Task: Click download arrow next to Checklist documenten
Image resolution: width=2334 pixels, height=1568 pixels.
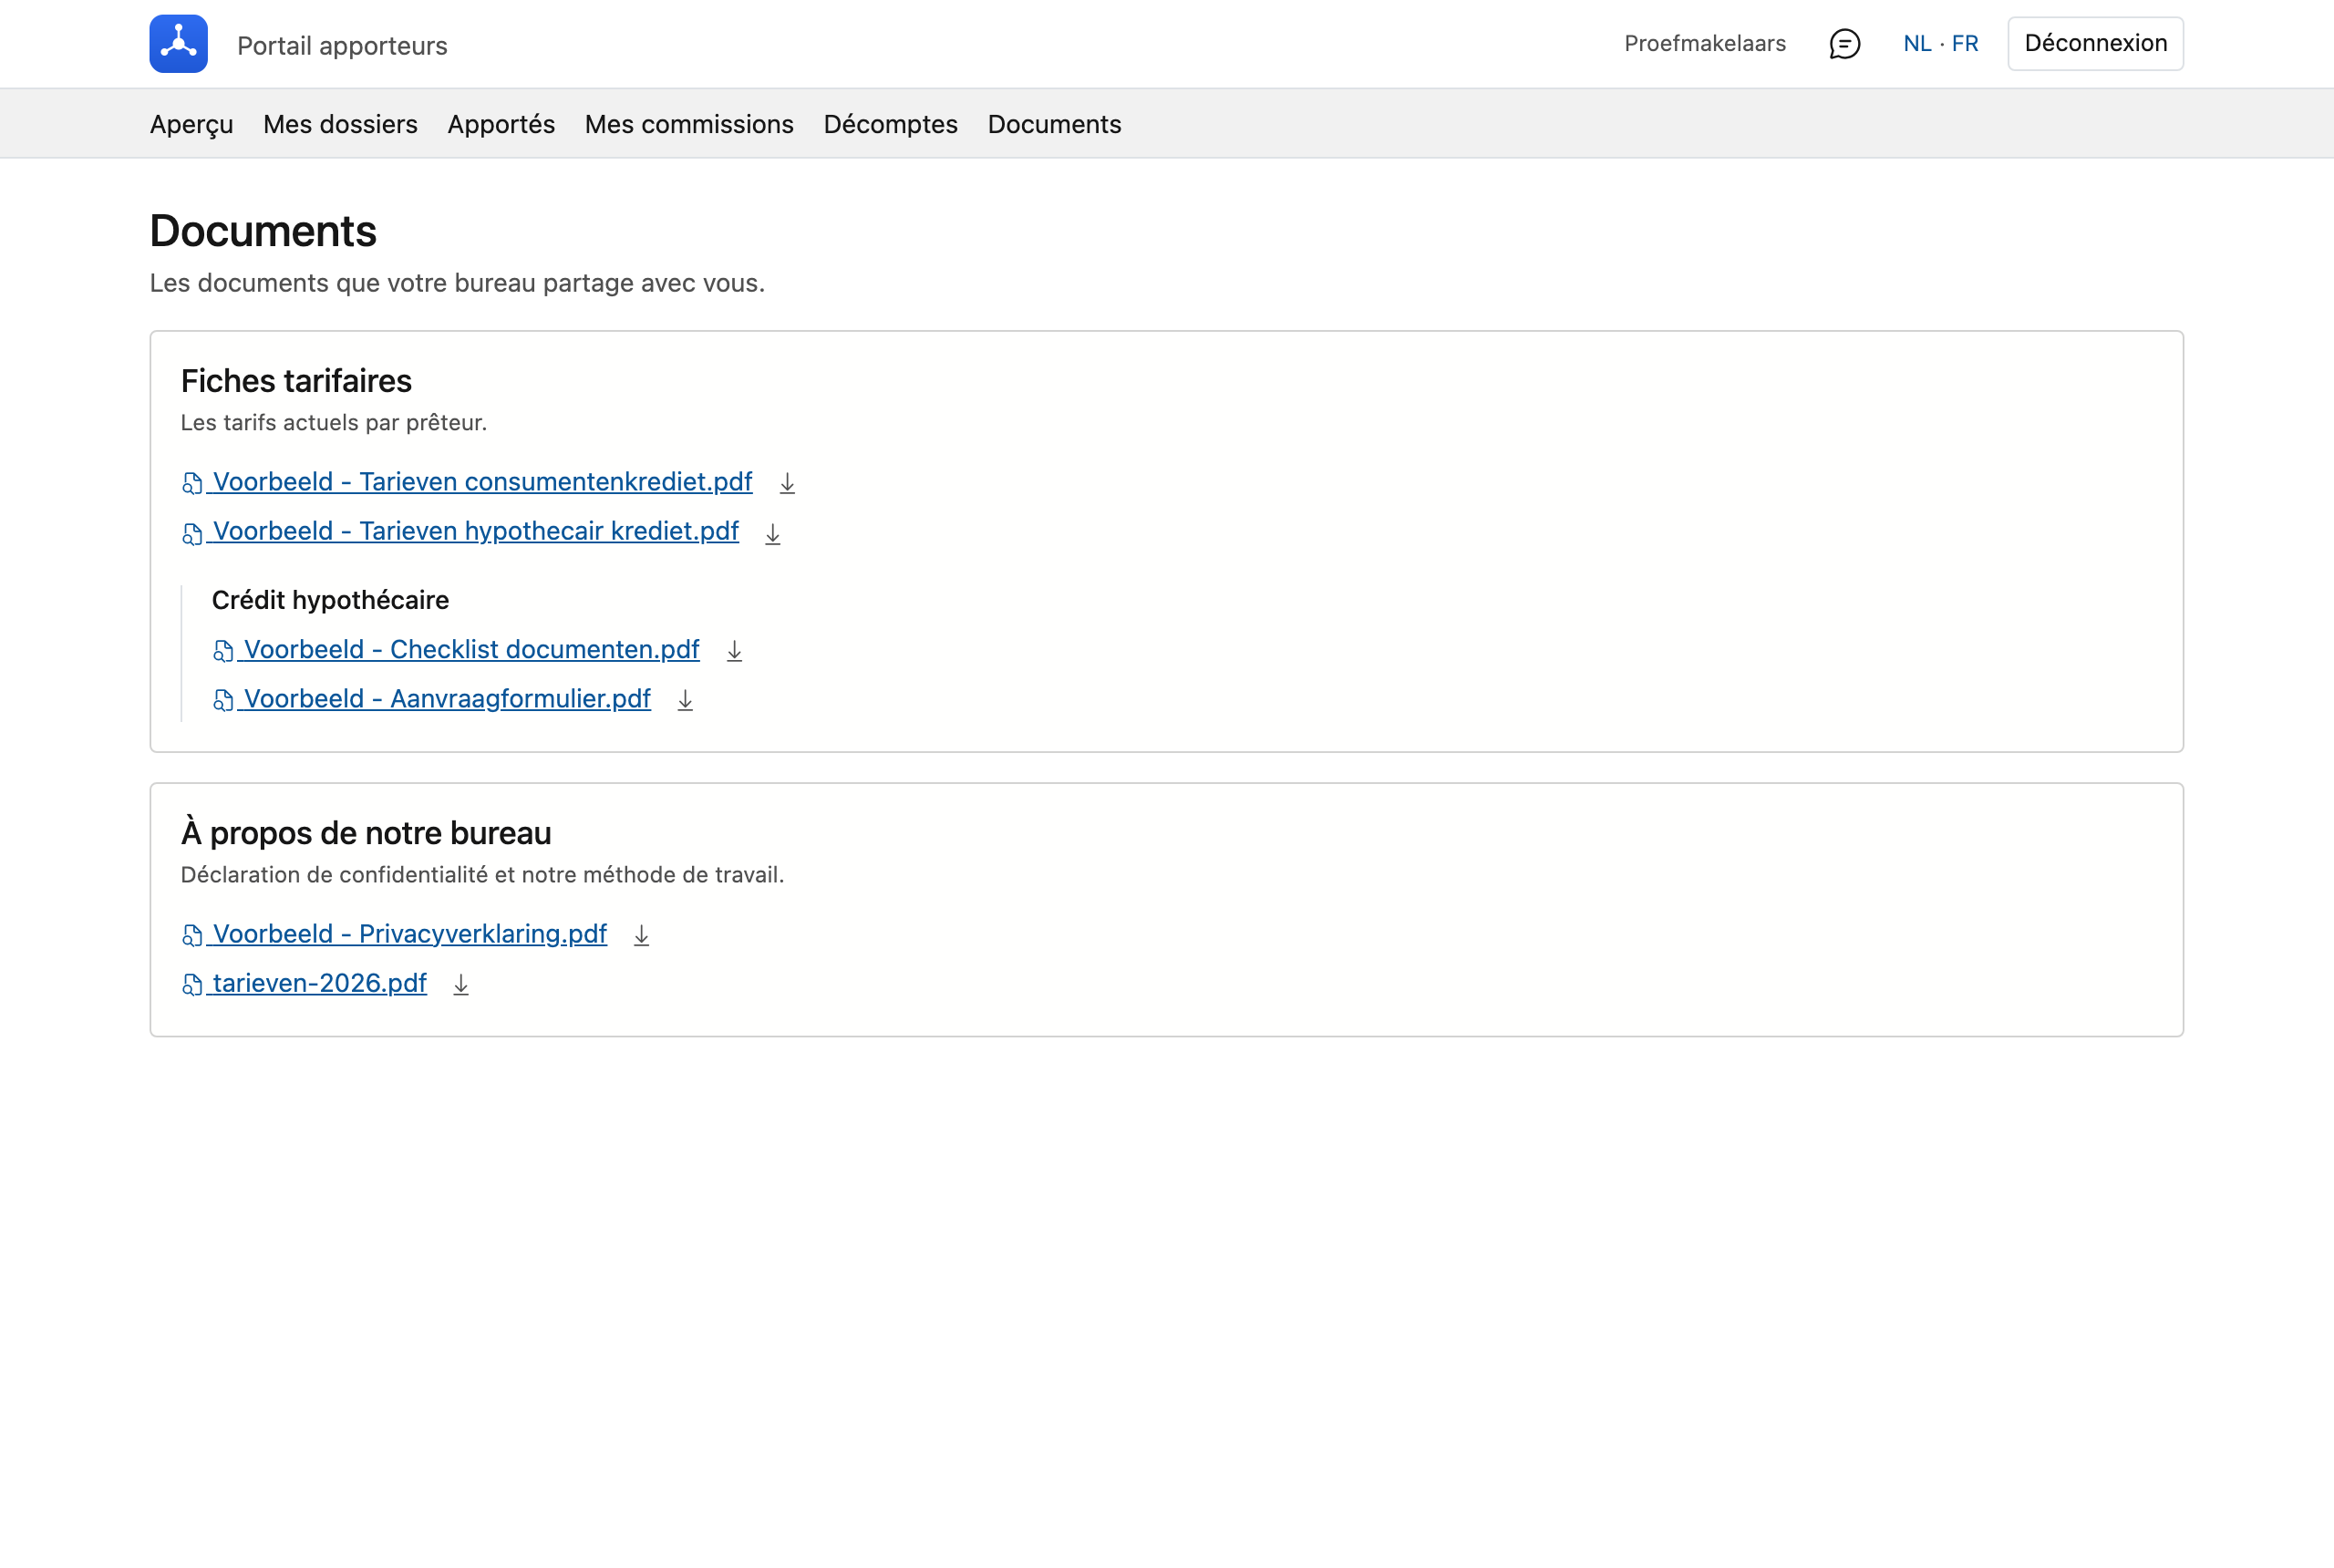Action: (x=734, y=651)
